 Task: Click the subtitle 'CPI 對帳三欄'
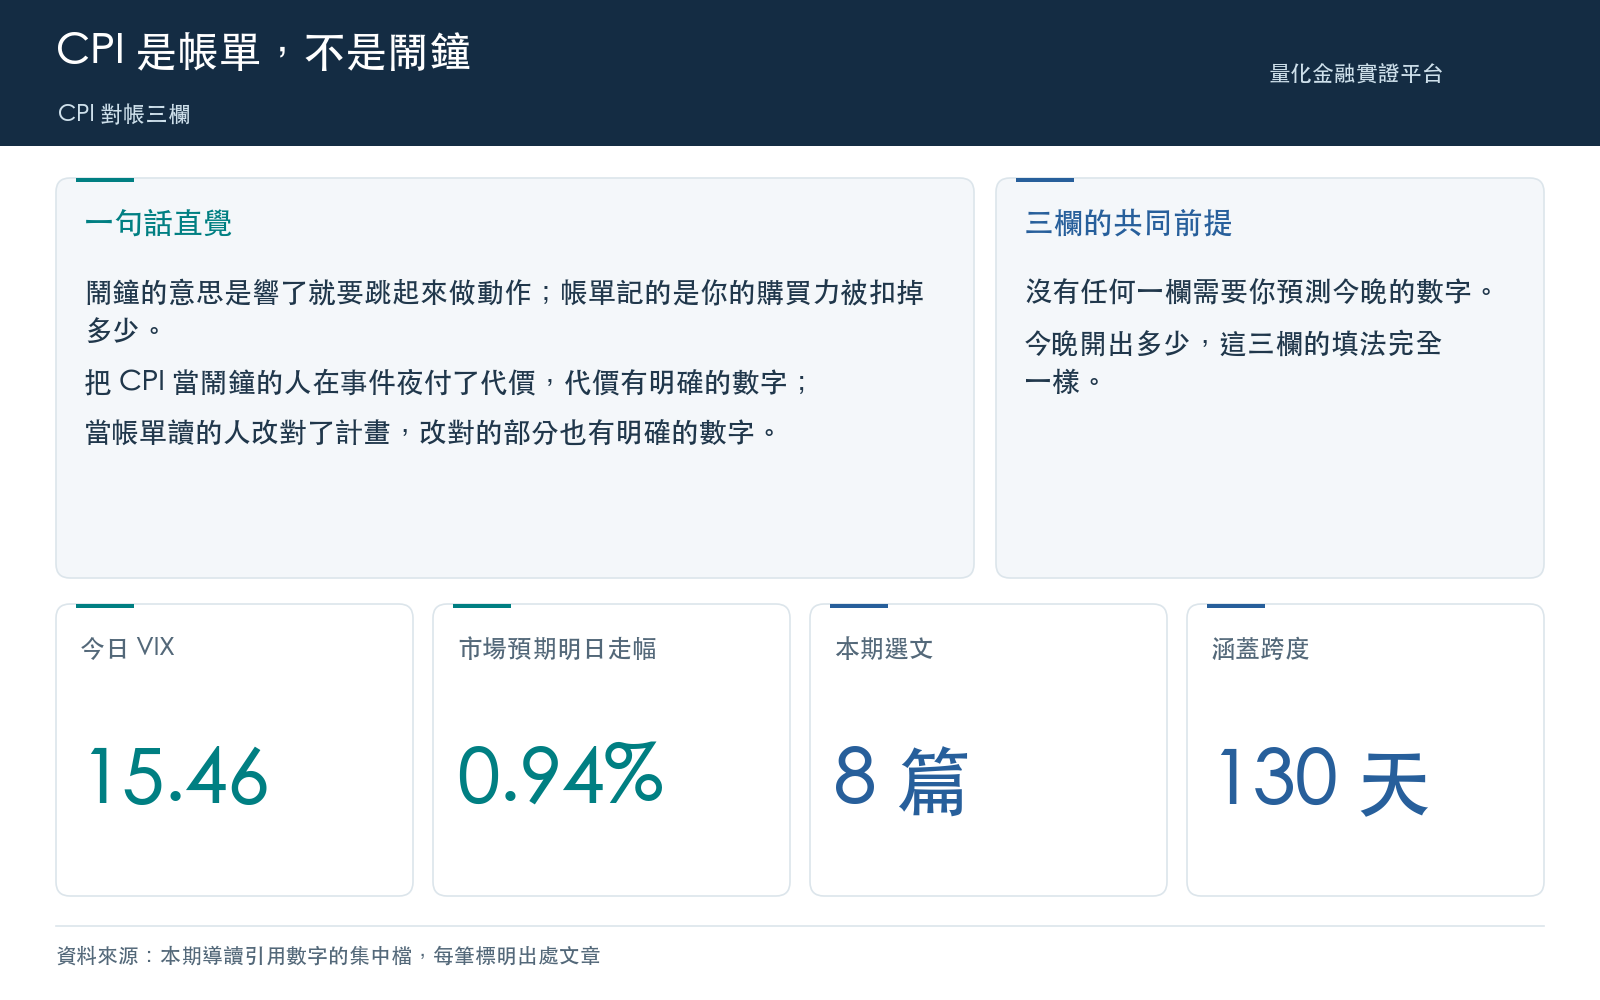point(124,114)
